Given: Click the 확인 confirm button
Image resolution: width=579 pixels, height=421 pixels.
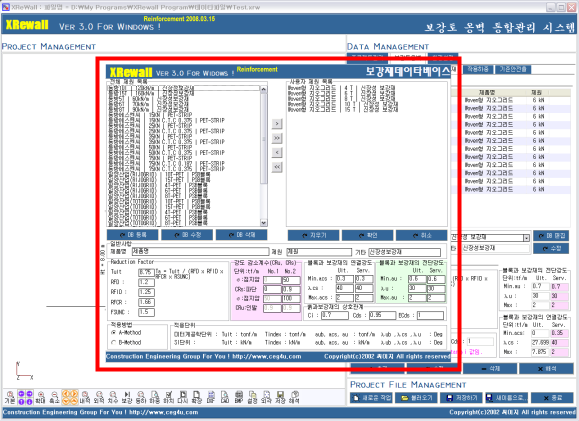Looking at the screenshot, I should 367,235.
